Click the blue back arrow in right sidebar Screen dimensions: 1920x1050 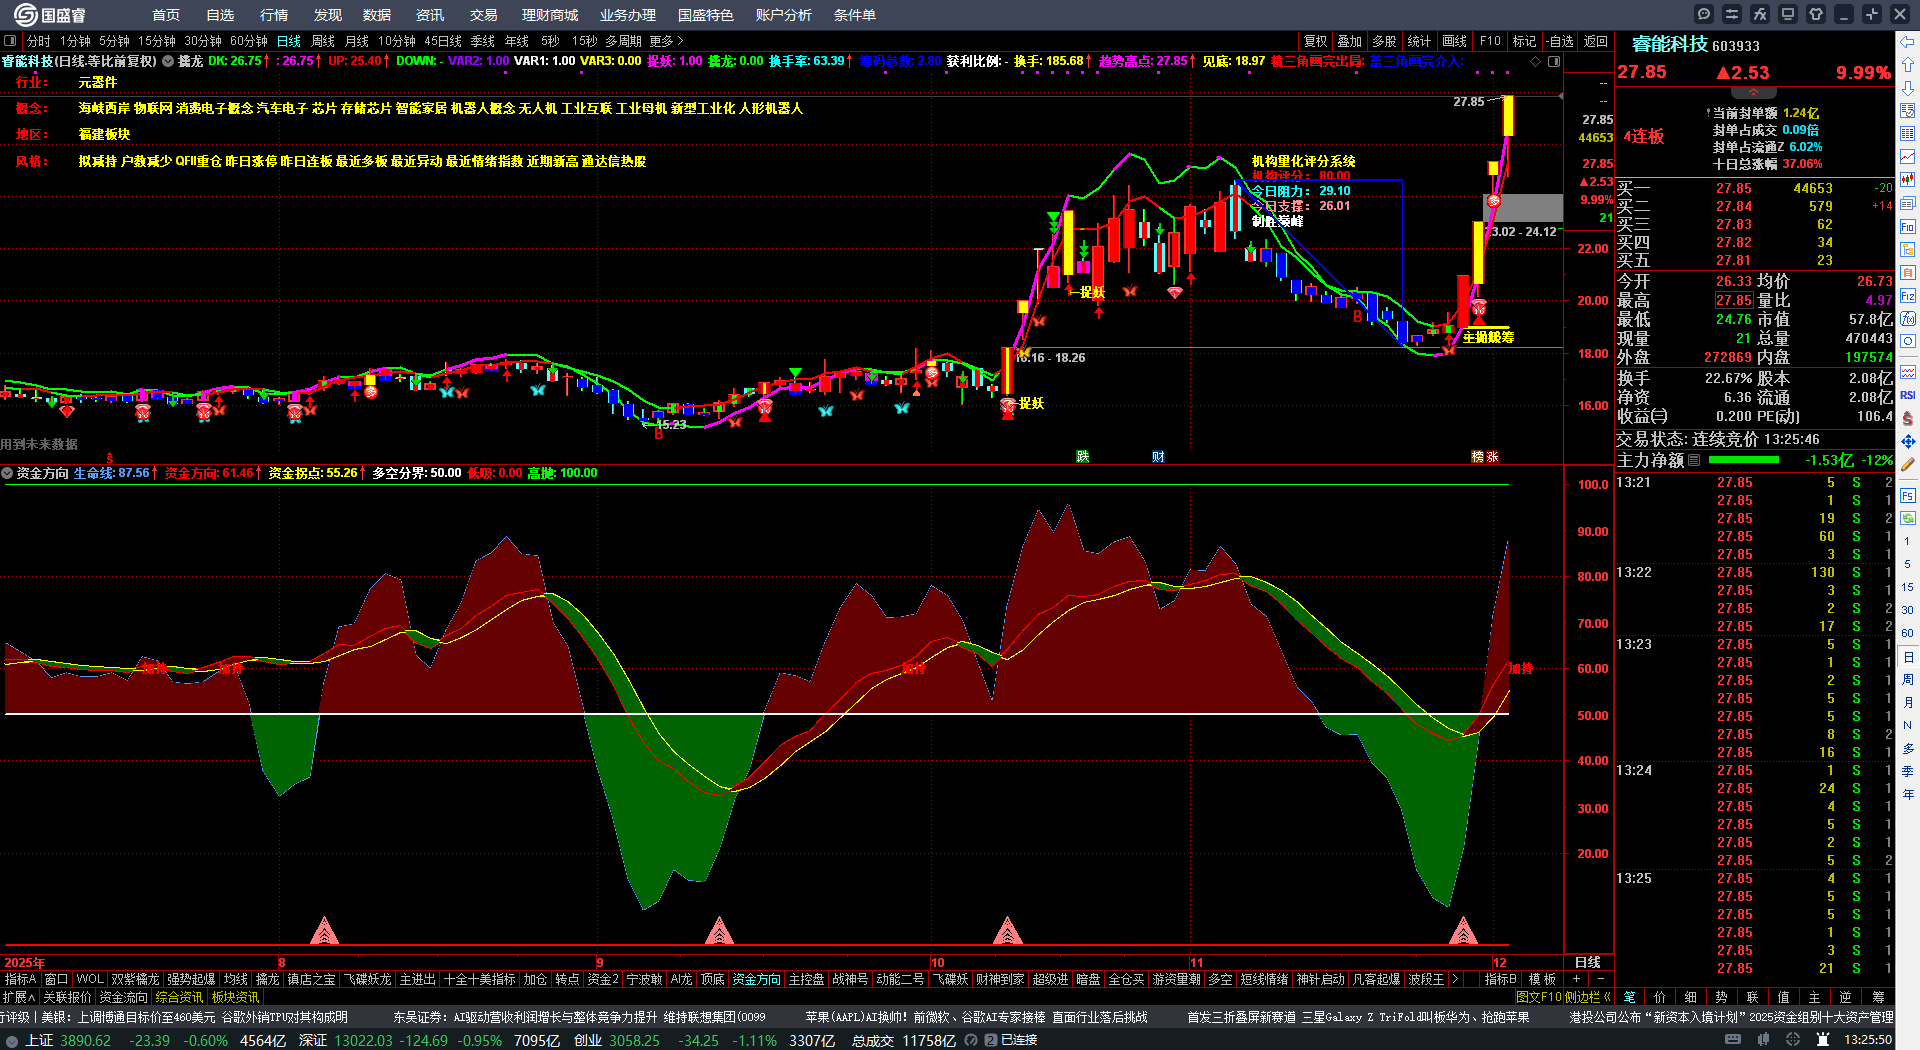point(1908,42)
